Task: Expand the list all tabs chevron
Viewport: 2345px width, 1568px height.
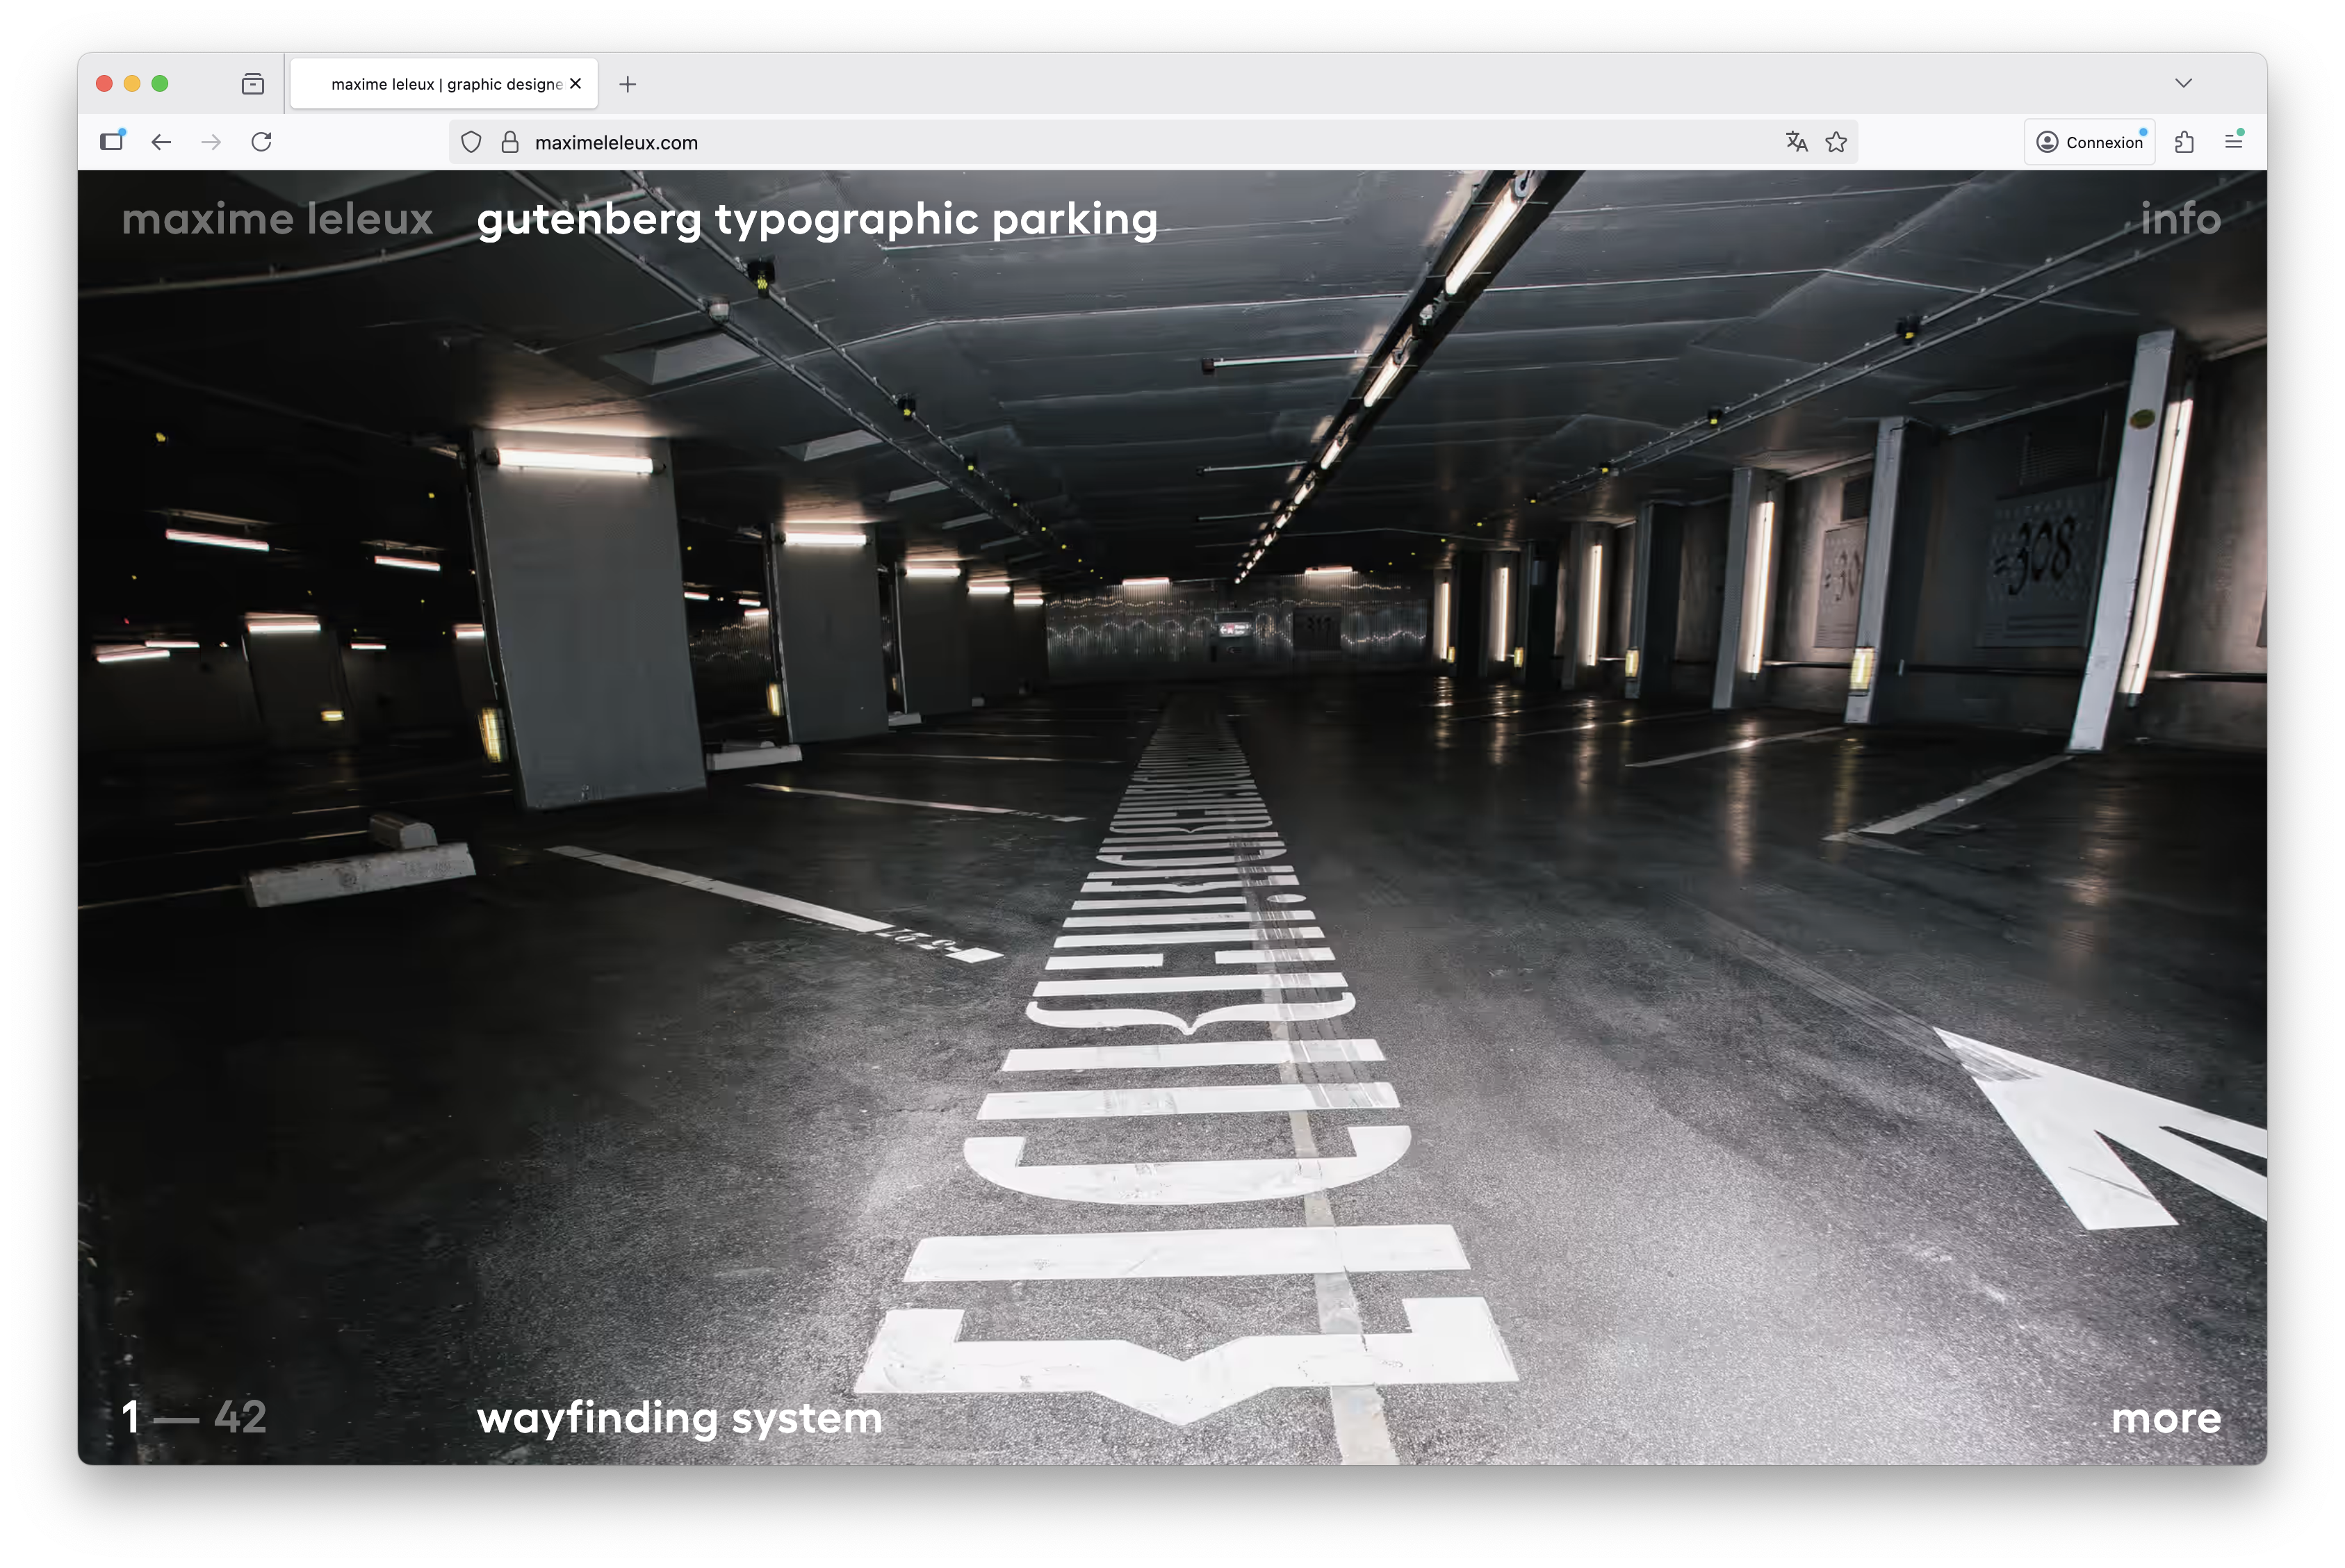Action: [2183, 83]
